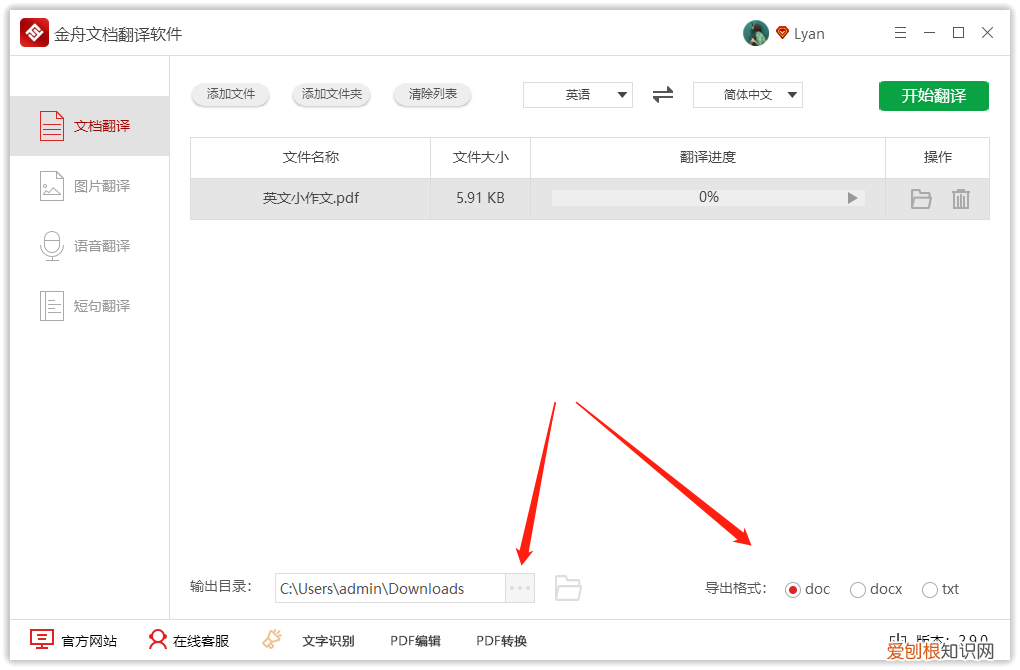Click 添加文件夹 to add a folder

pyautogui.click(x=331, y=95)
